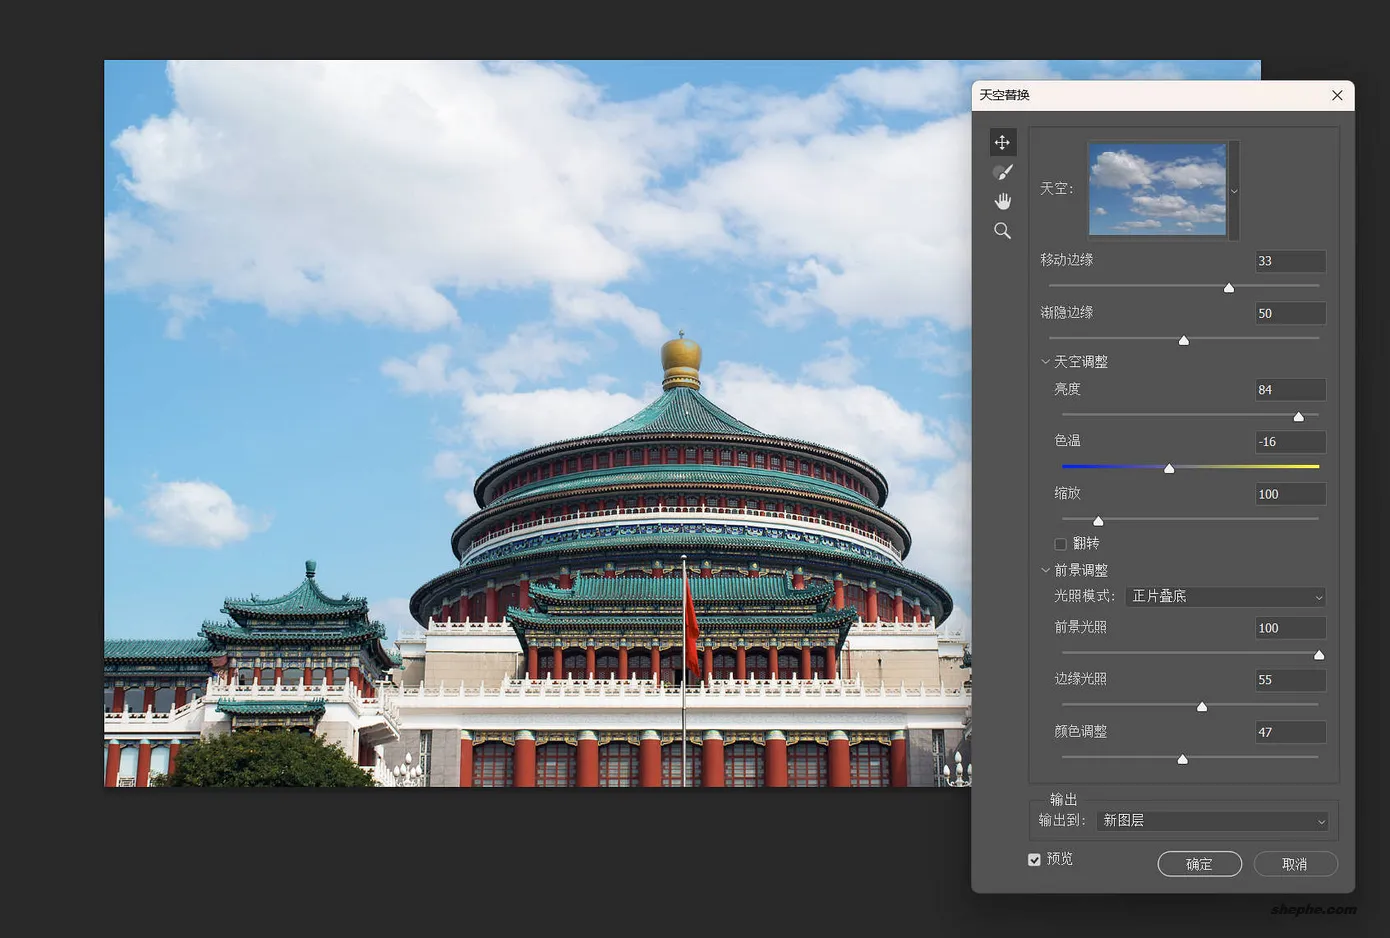Image resolution: width=1390 pixels, height=938 pixels.
Task: Click the 颜色调整 slider handle
Action: pos(1183,760)
